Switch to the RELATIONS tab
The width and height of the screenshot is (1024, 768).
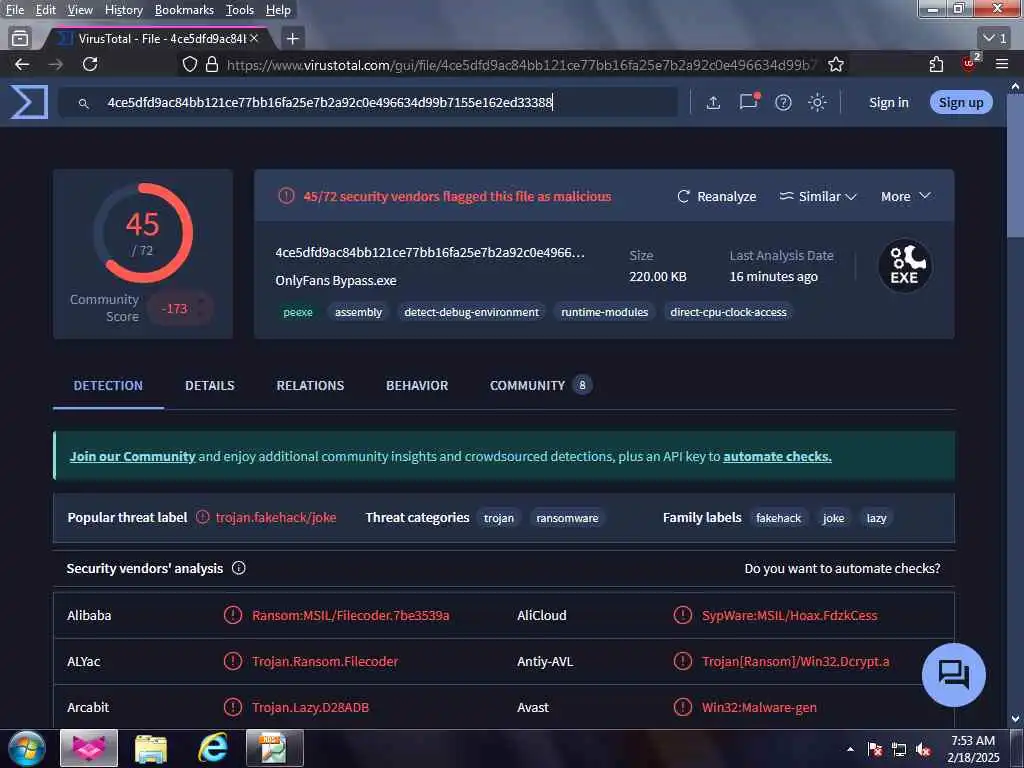[310, 385]
